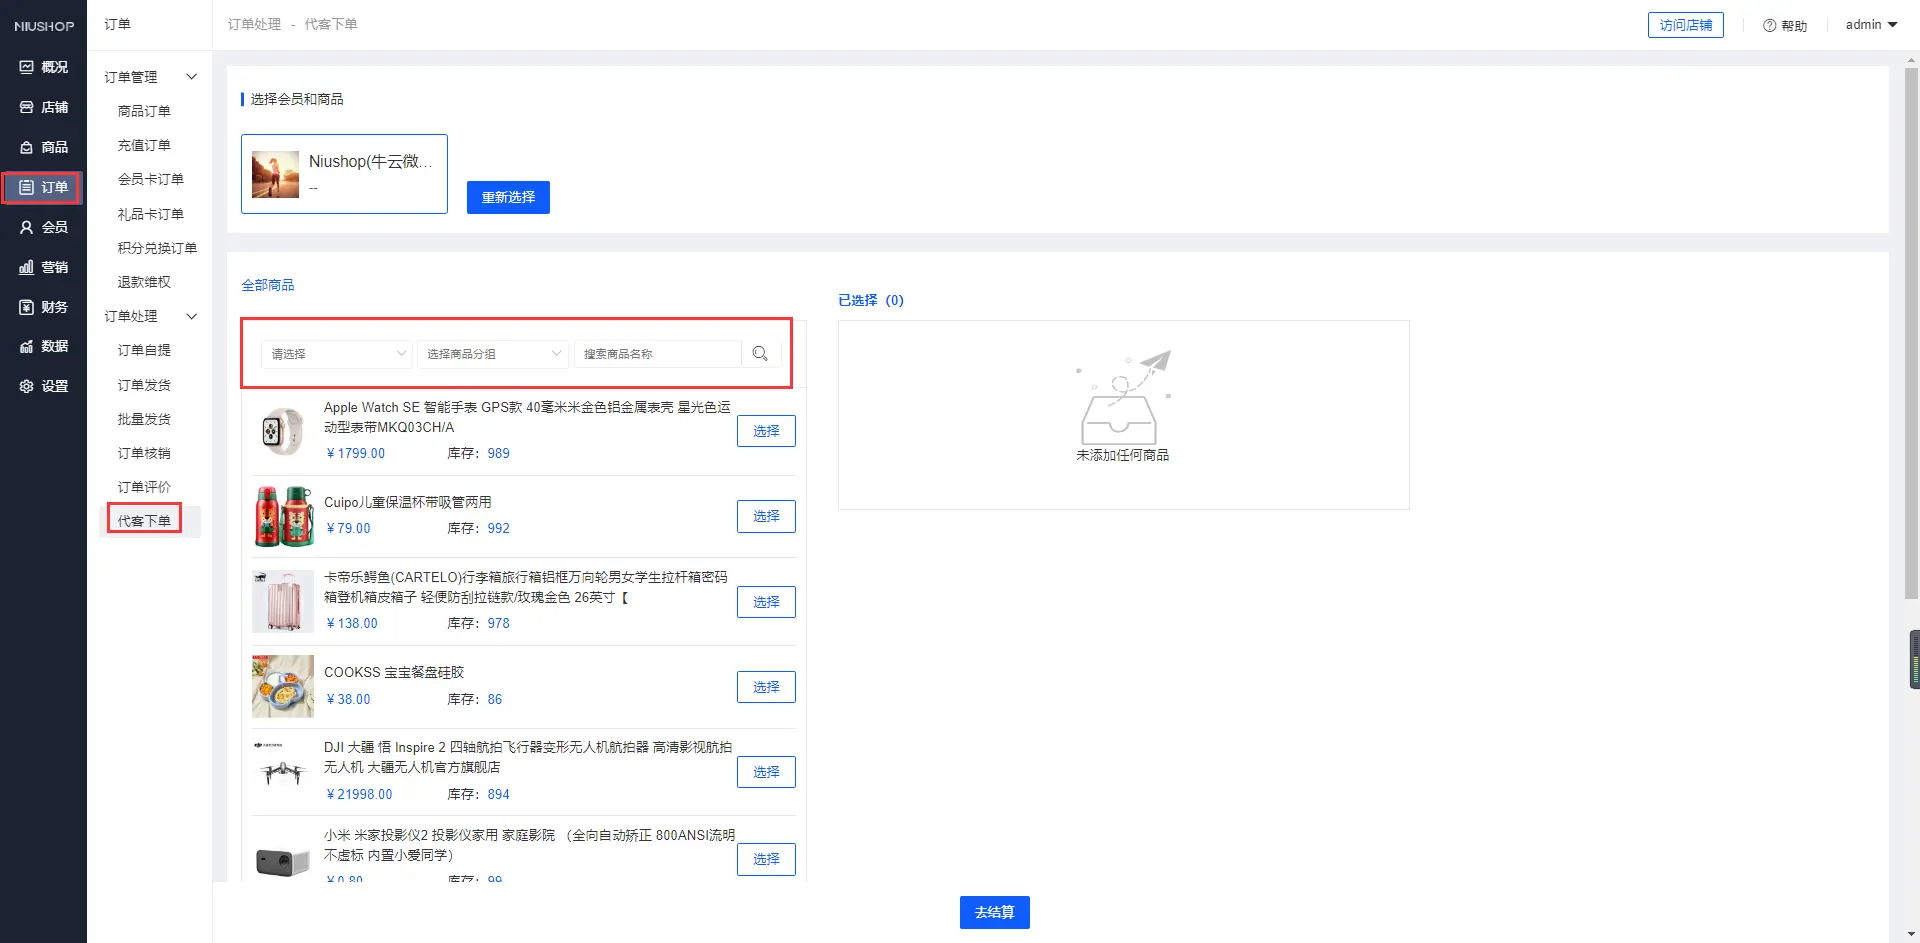Select 退款维权 from order submenu

(144, 282)
